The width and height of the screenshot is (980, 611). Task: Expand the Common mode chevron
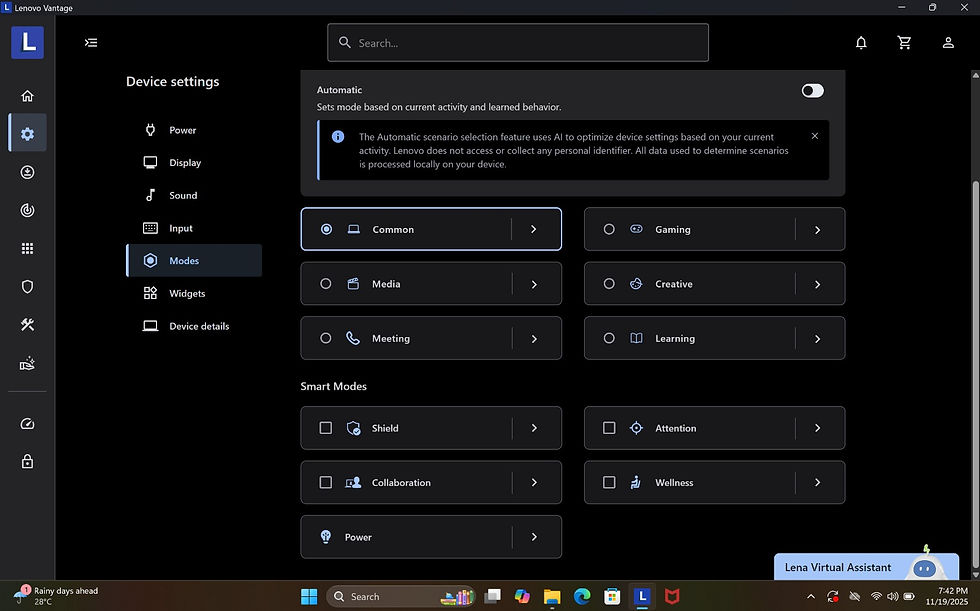pos(534,229)
